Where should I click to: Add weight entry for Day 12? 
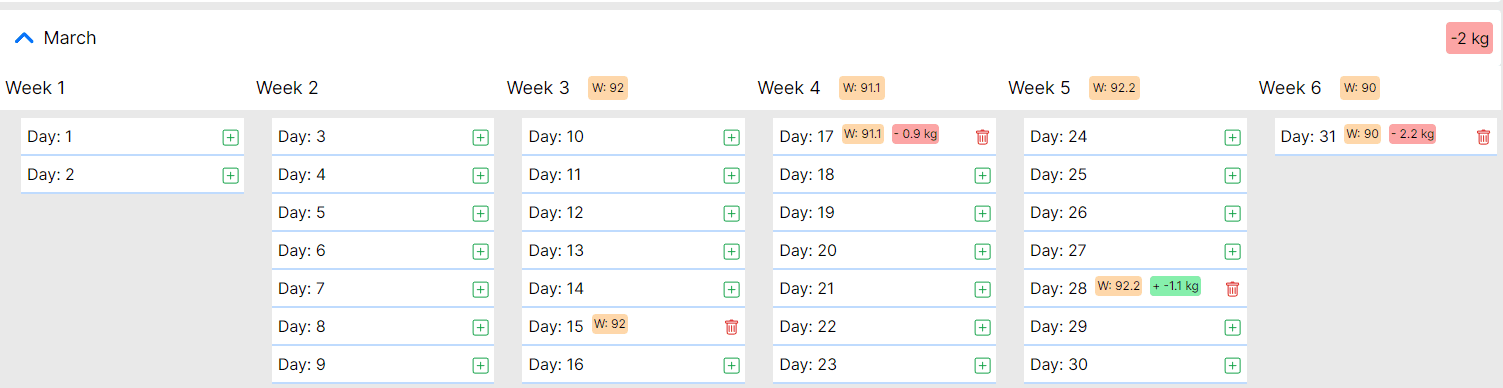tap(731, 213)
